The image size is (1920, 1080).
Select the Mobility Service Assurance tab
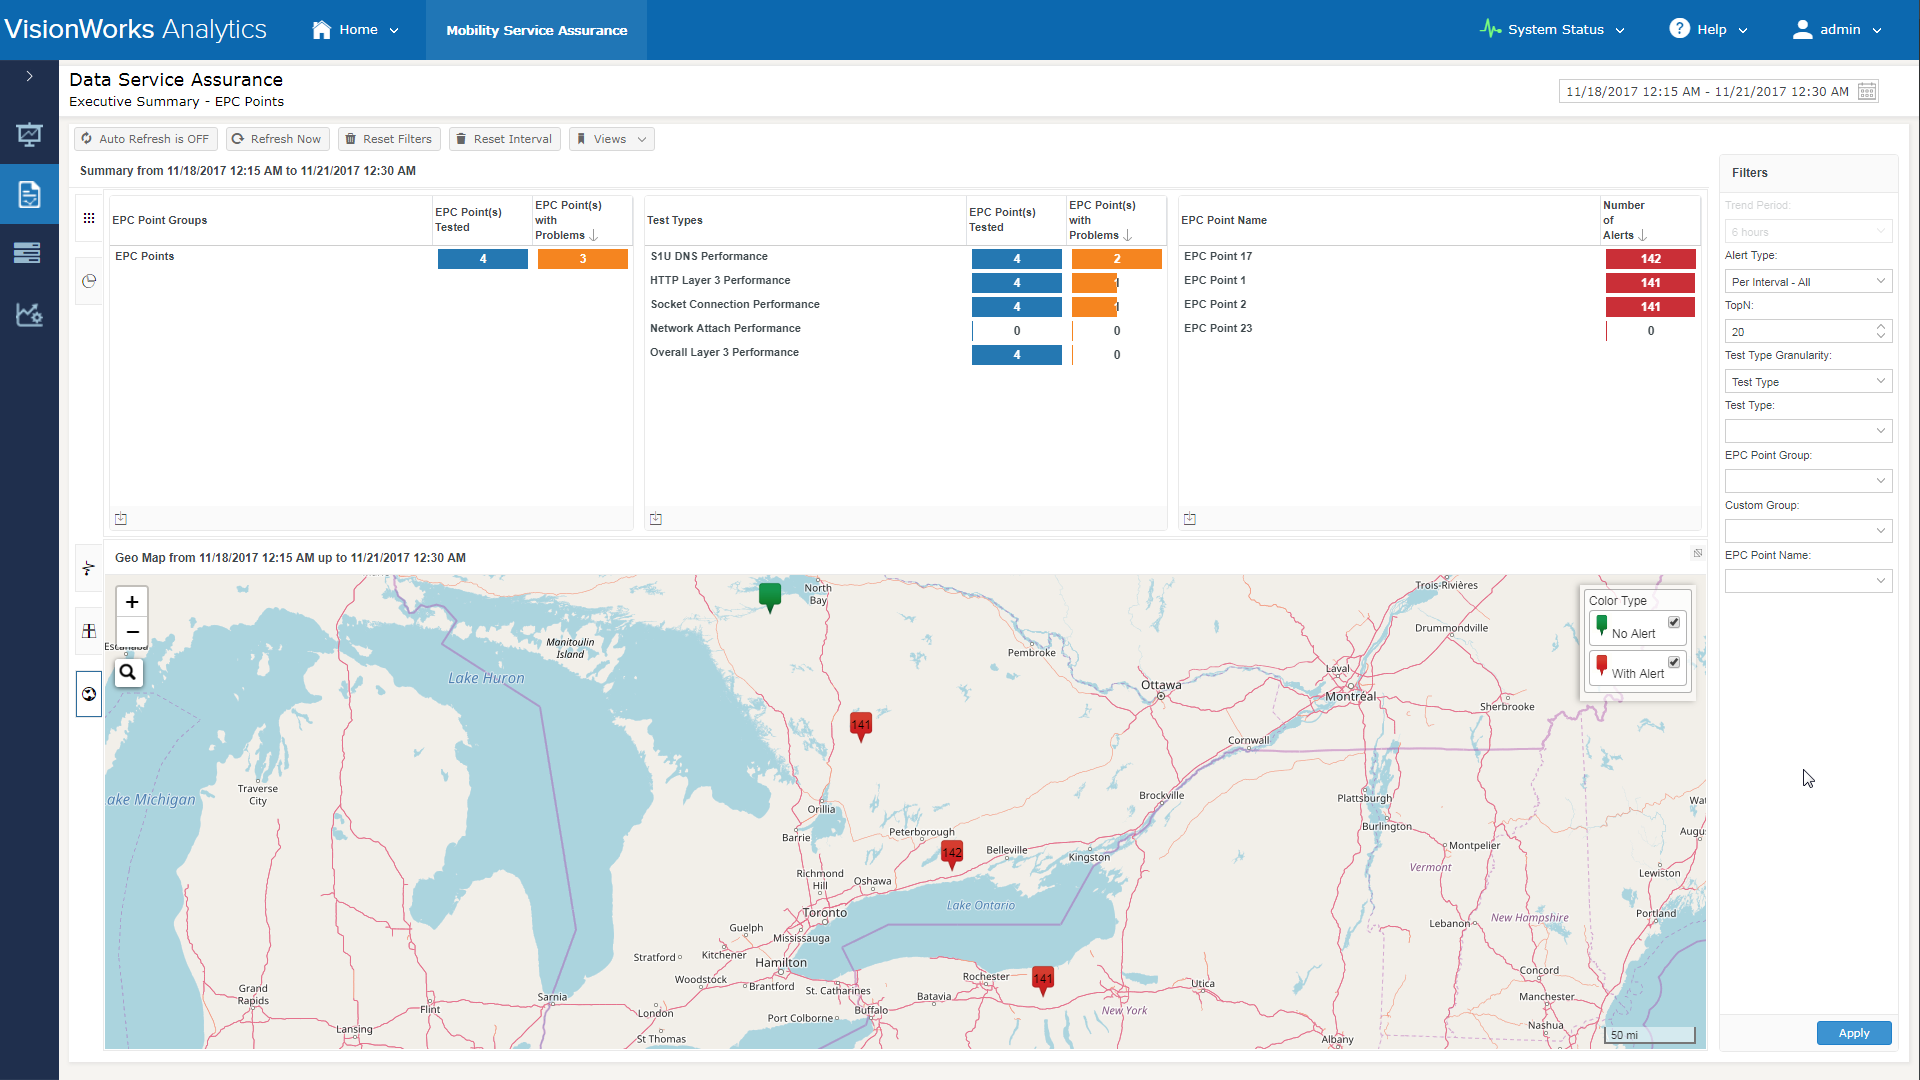tap(537, 30)
